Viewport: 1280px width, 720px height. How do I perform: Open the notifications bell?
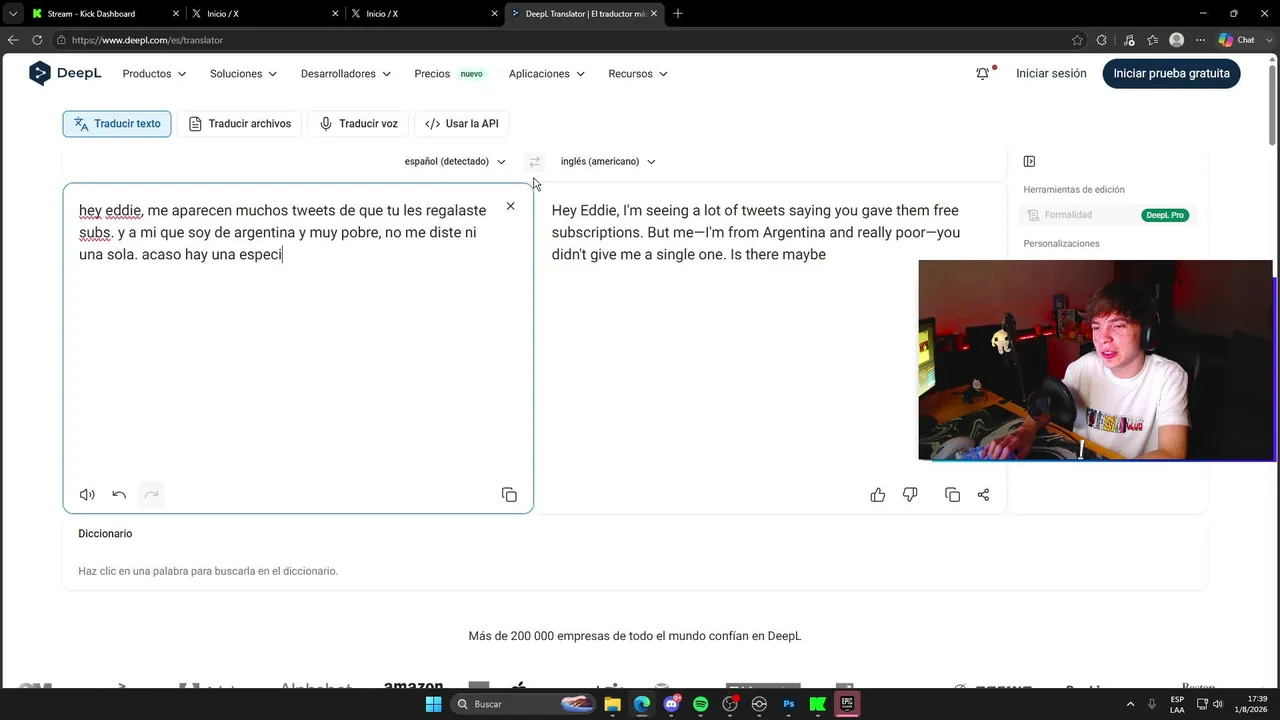[983, 73]
